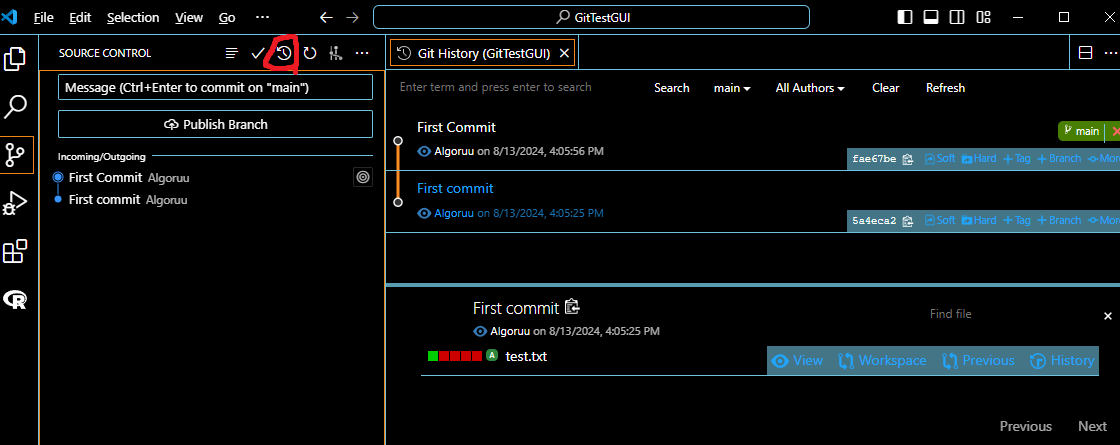Soft reset to commit fae67be
The width and height of the screenshot is (1120, 445).
click(x=940, y=159)
